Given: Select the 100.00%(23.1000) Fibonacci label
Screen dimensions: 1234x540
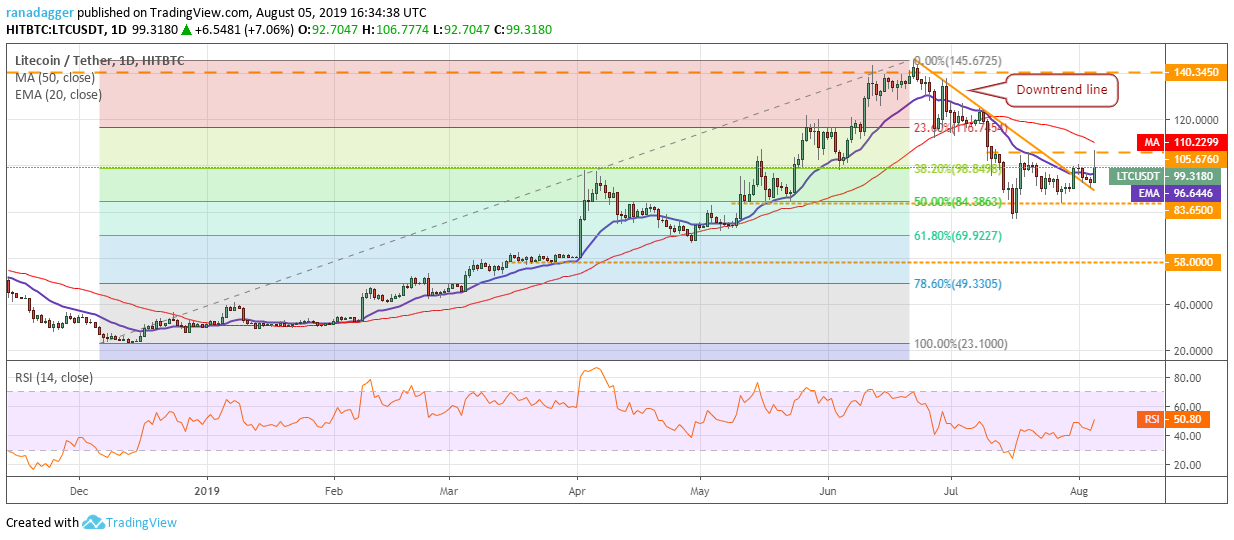Looking at the screenshot, I should tap(961, 344).
